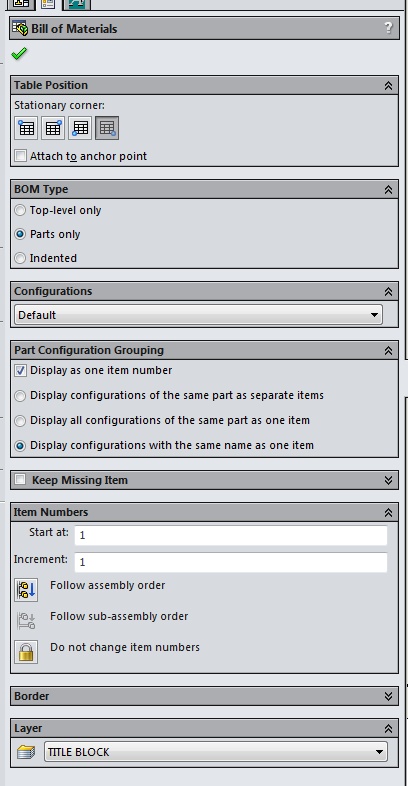Image resolution: width=408 pixels, height=786 pixels.
Task: Click Follow assembly order icon
Action: pos(26,590)
